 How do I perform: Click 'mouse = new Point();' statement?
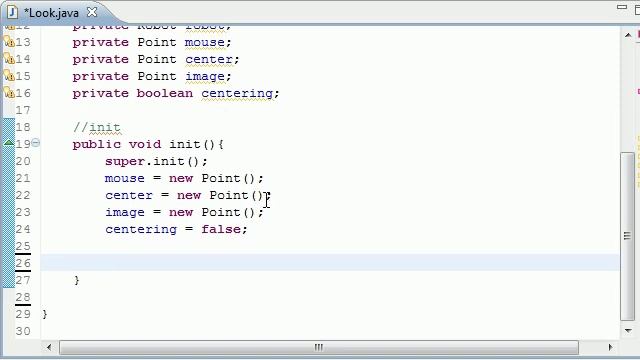pos(184,178)
